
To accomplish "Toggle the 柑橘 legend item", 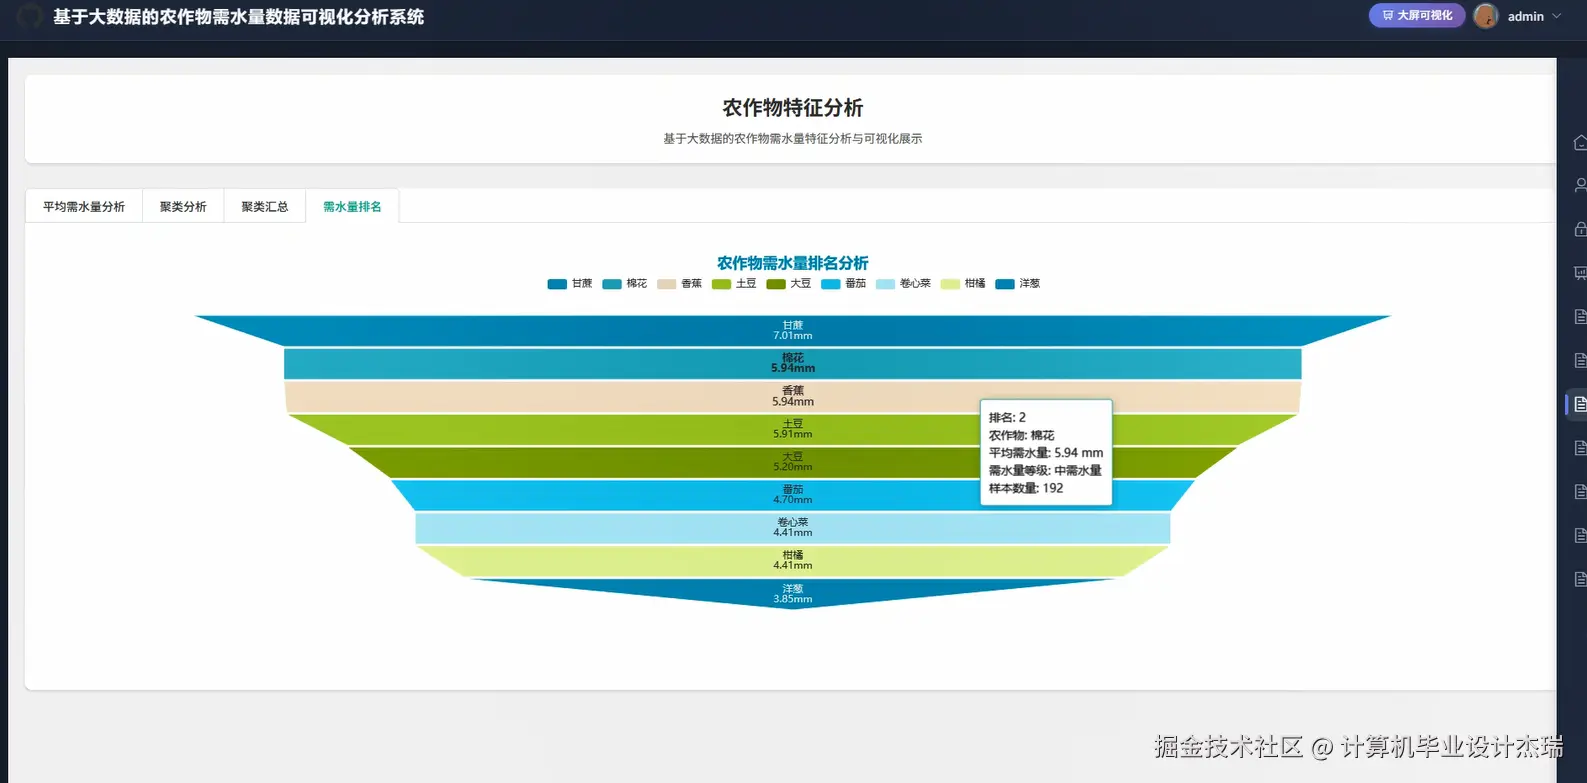I will click(x=963, y=284).
